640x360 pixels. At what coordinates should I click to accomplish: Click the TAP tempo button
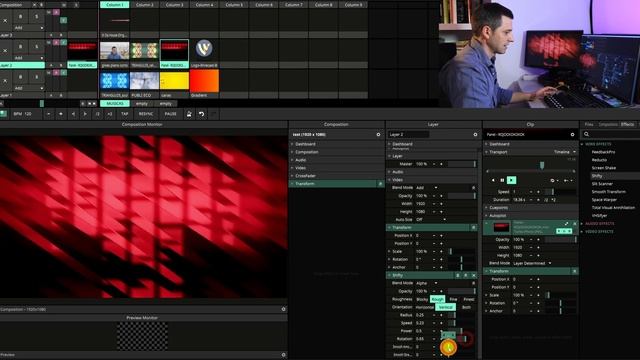[x=124, y=114]
